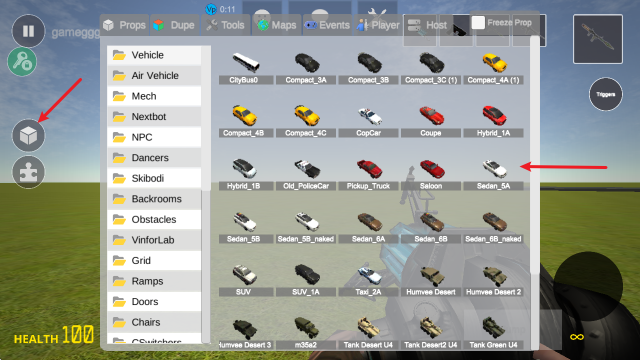Spawn the Tank Desert2 U4
This screenshot has width=640, height=360.
pos(431,333)
